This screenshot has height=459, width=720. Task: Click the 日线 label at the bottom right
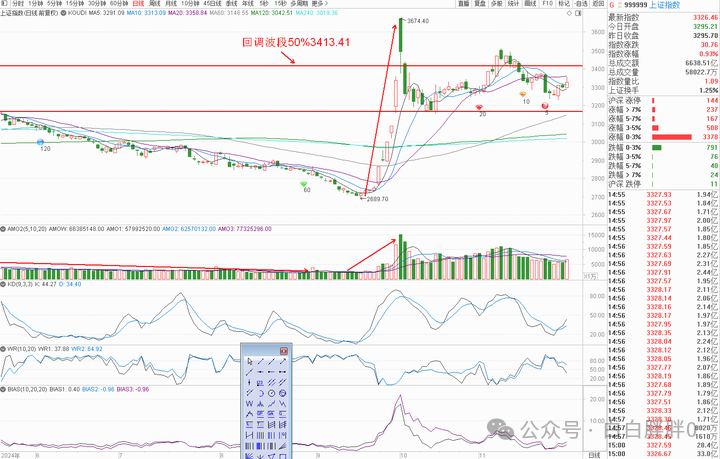click(594, 455)
